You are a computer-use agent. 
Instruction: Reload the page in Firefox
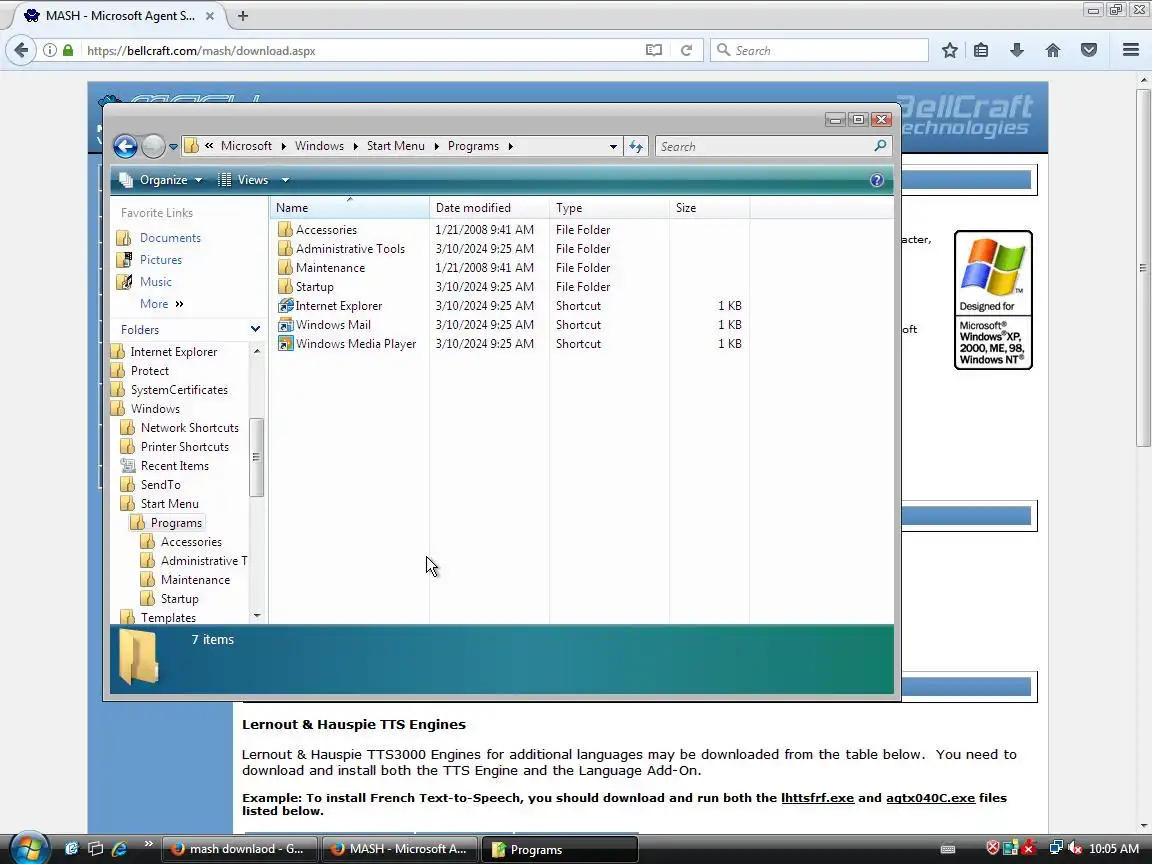tap(686, 51)
